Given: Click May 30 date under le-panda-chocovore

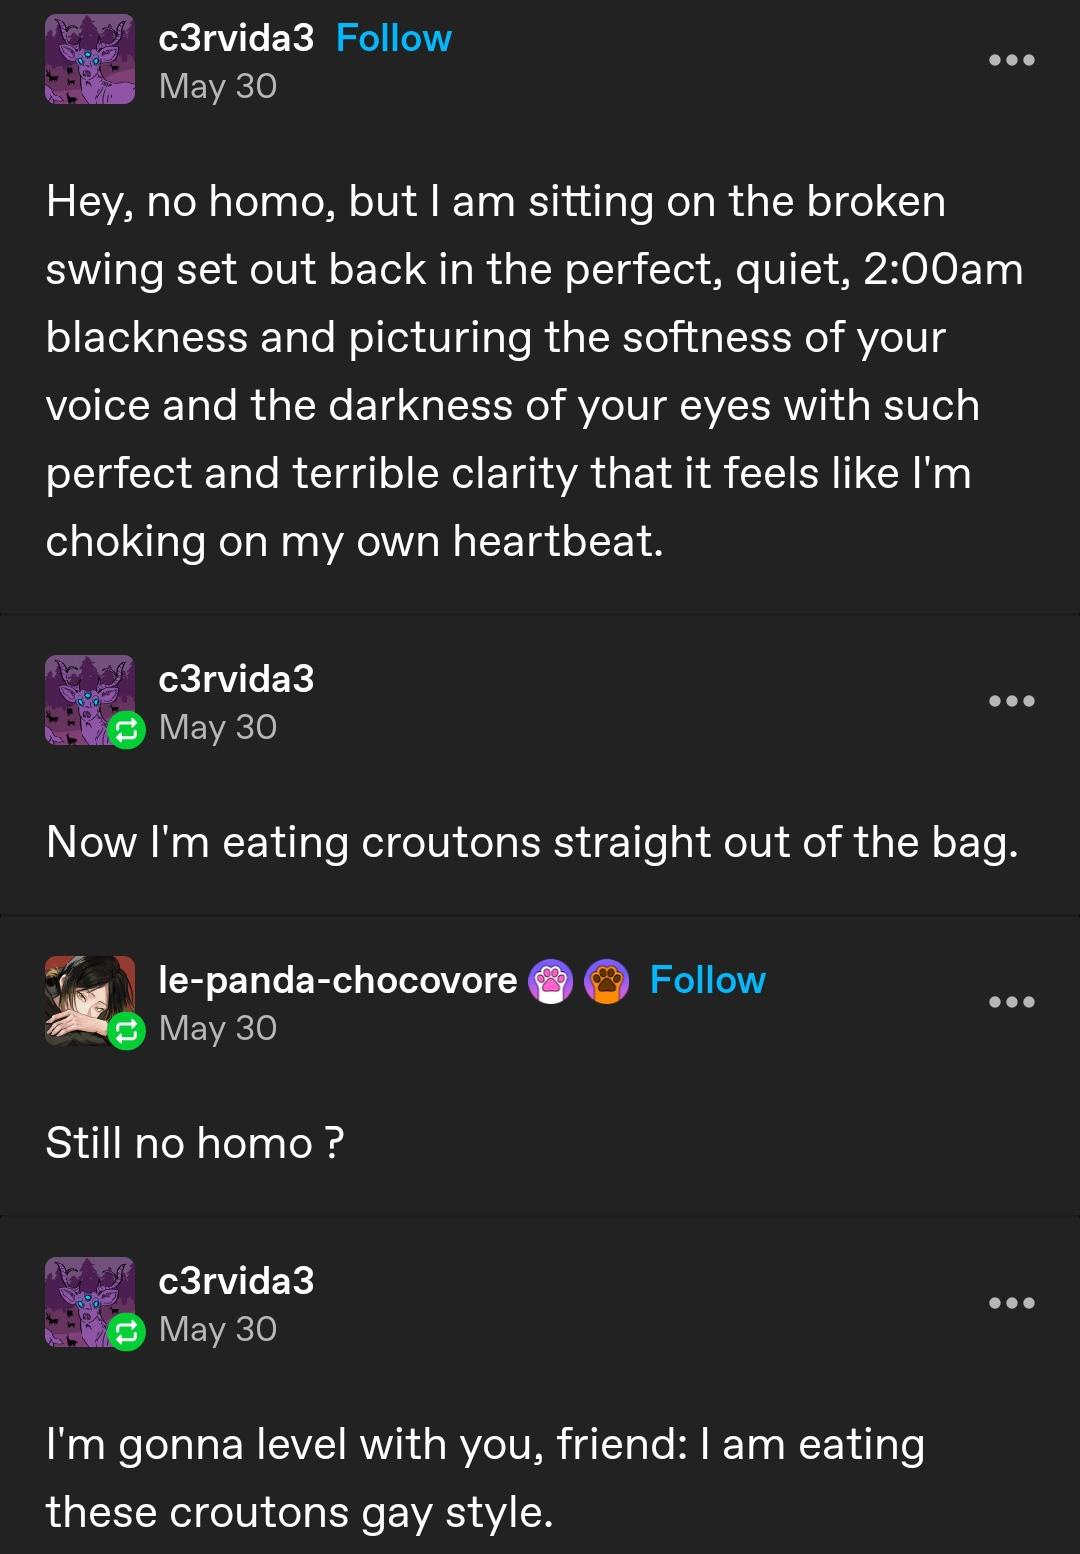Looking at the screenshot, I should pyautogui.click(x=217, y=1029).
